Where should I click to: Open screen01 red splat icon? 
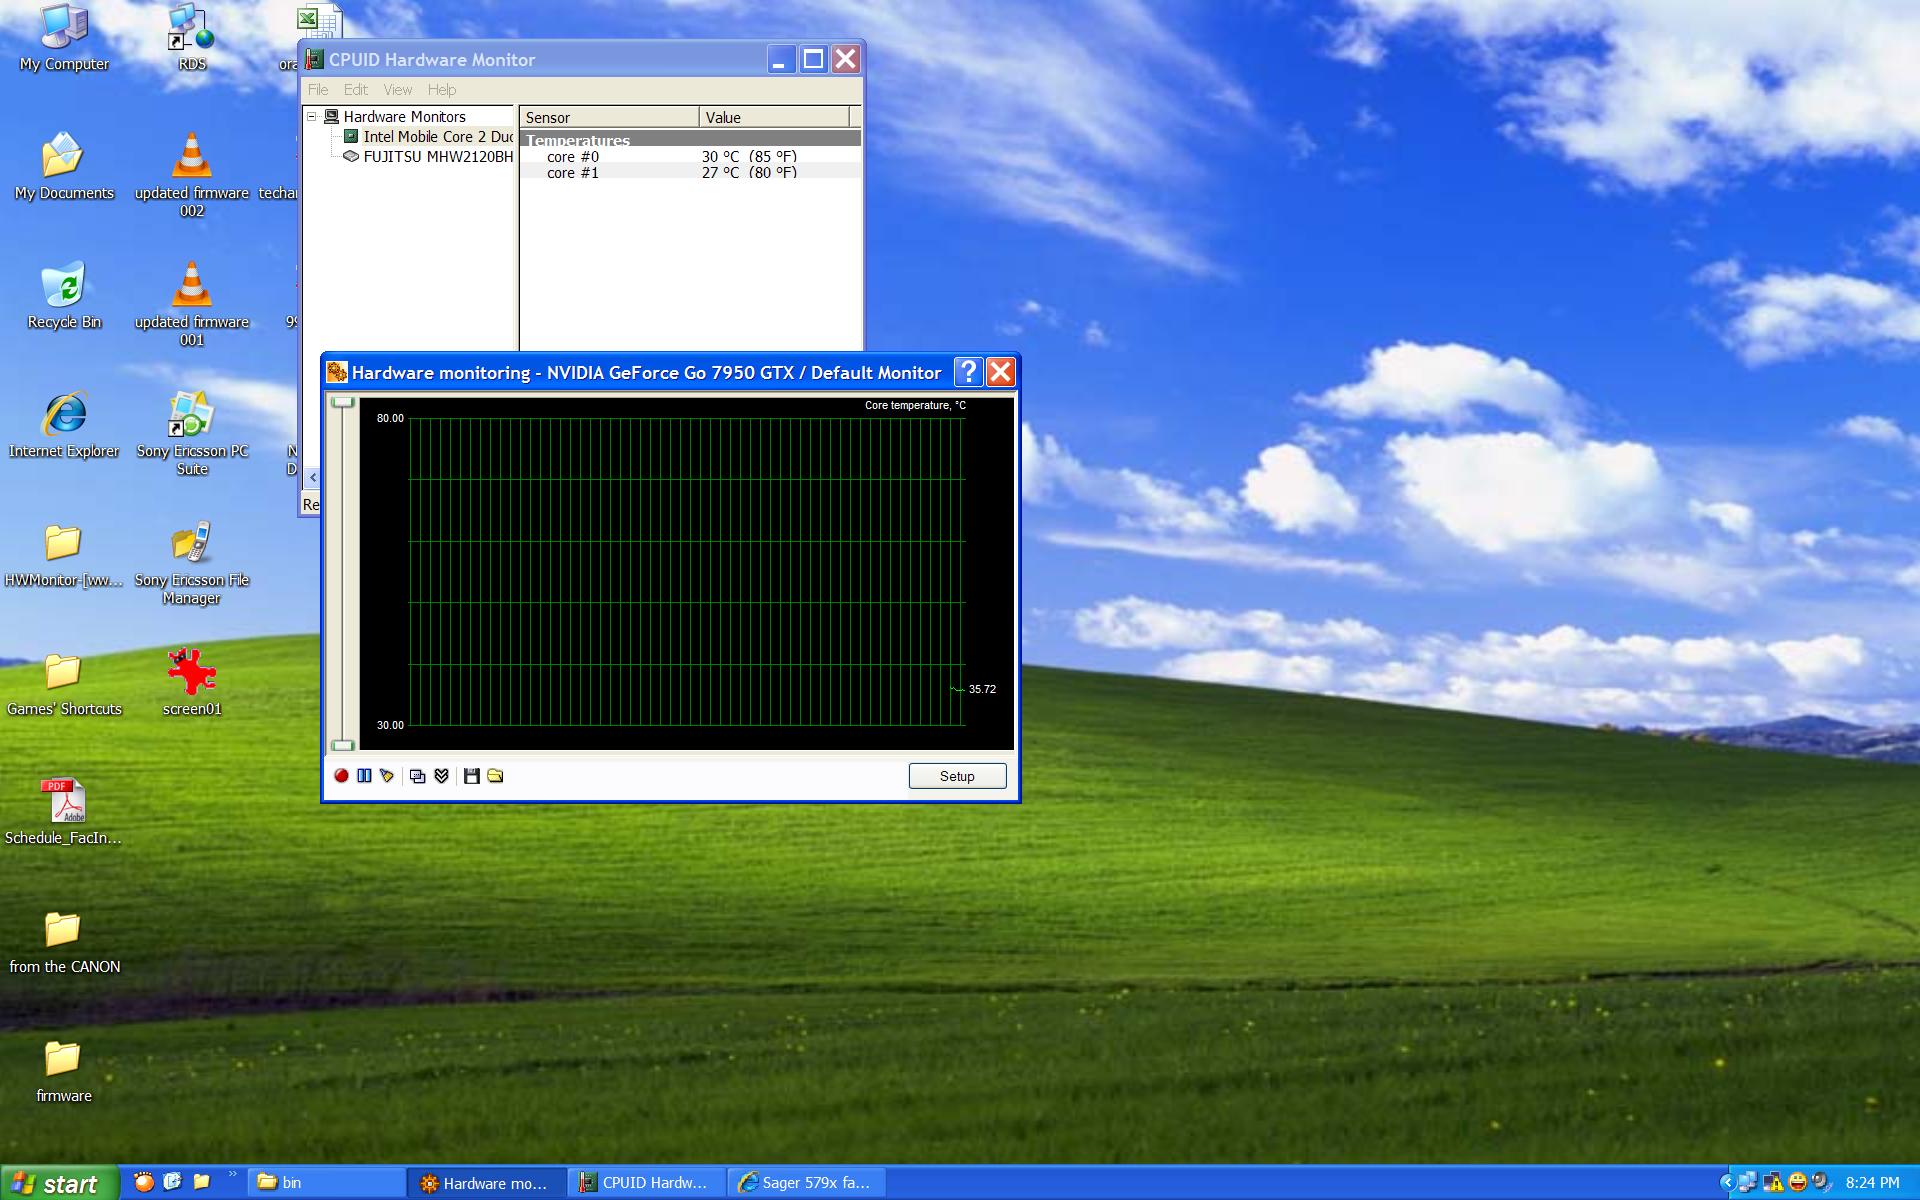pos(191,683)
